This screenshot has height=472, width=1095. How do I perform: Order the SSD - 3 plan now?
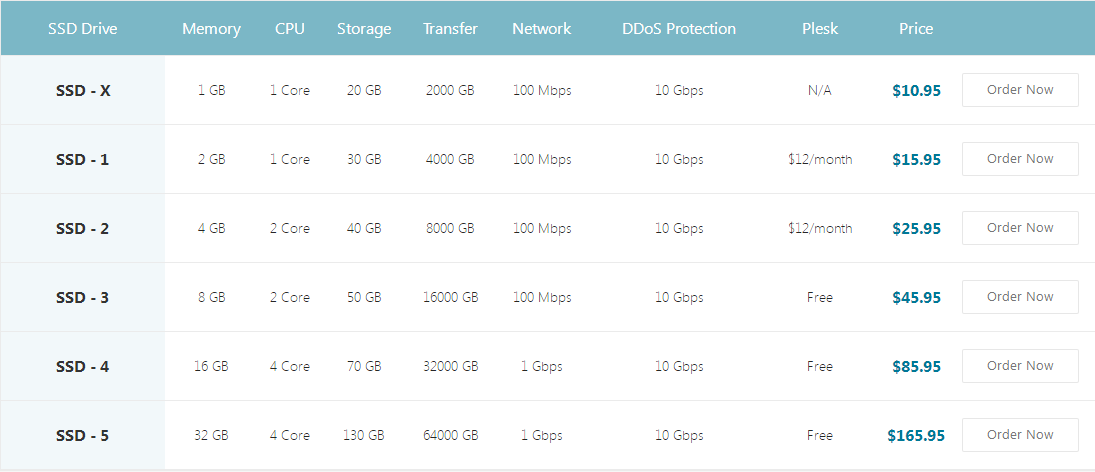point(1020,297)
